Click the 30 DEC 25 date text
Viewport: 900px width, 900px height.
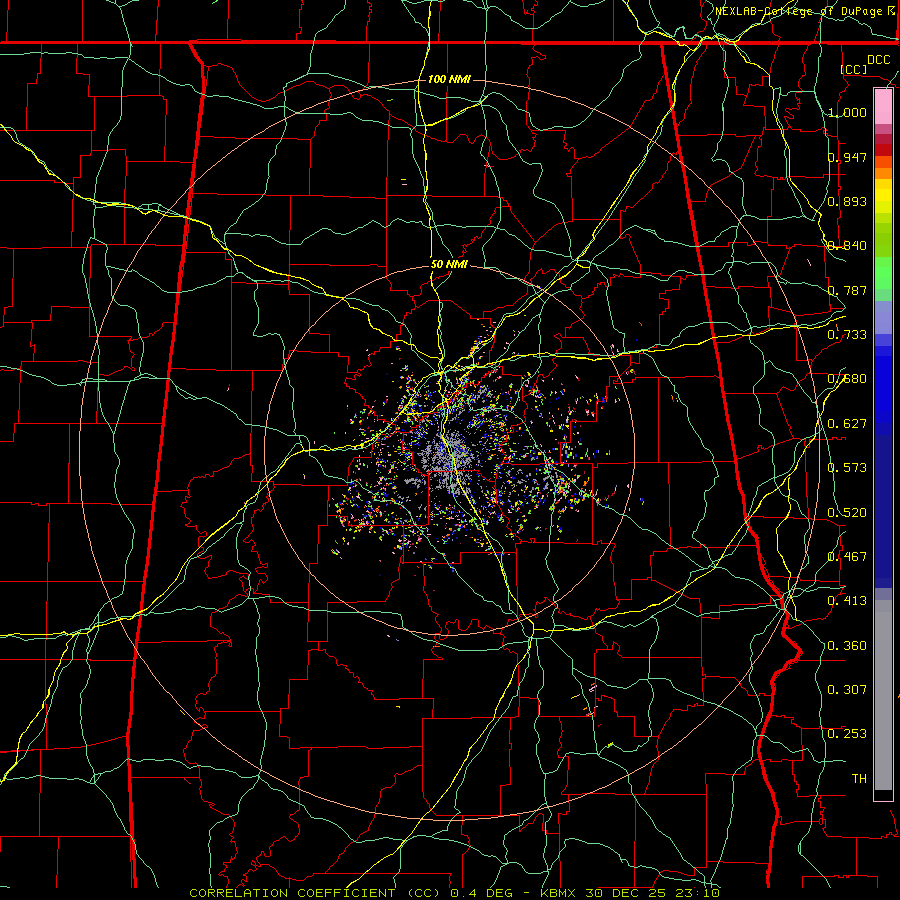pos(624,893)
